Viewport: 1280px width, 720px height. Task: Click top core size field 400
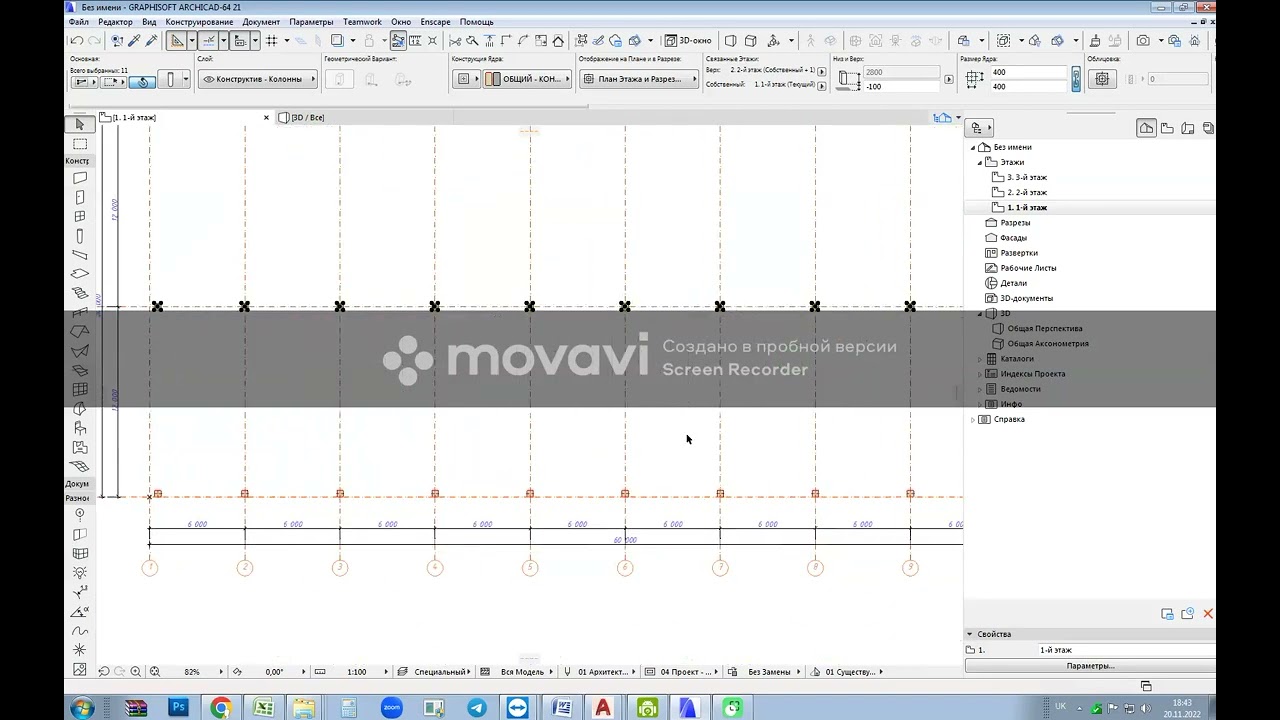pos(1029,72)
